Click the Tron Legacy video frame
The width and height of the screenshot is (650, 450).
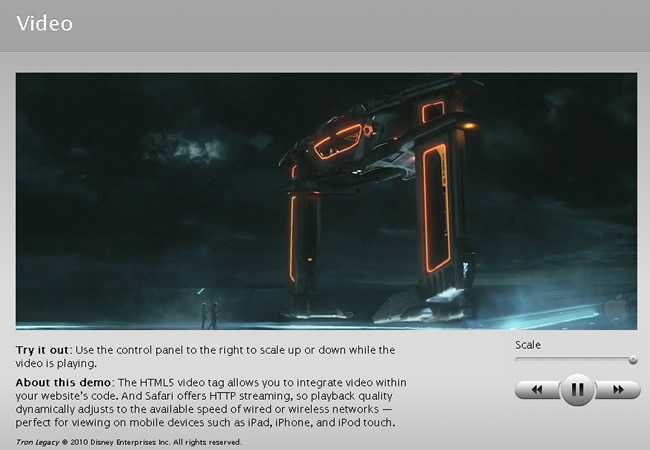tap(326, 201)
